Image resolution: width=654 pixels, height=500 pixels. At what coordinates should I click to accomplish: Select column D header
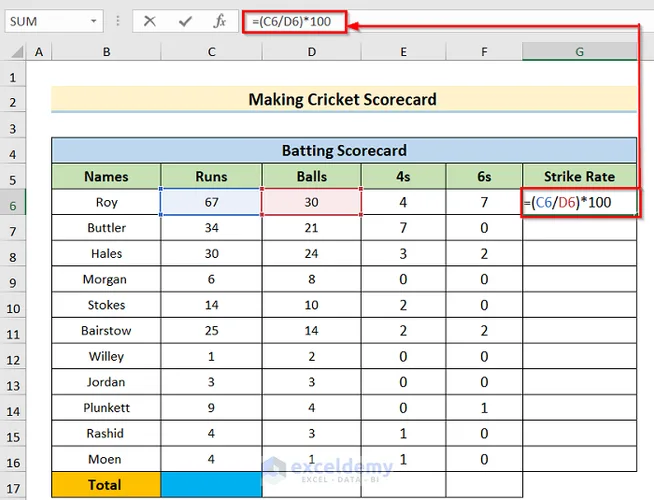click(312, 52)
